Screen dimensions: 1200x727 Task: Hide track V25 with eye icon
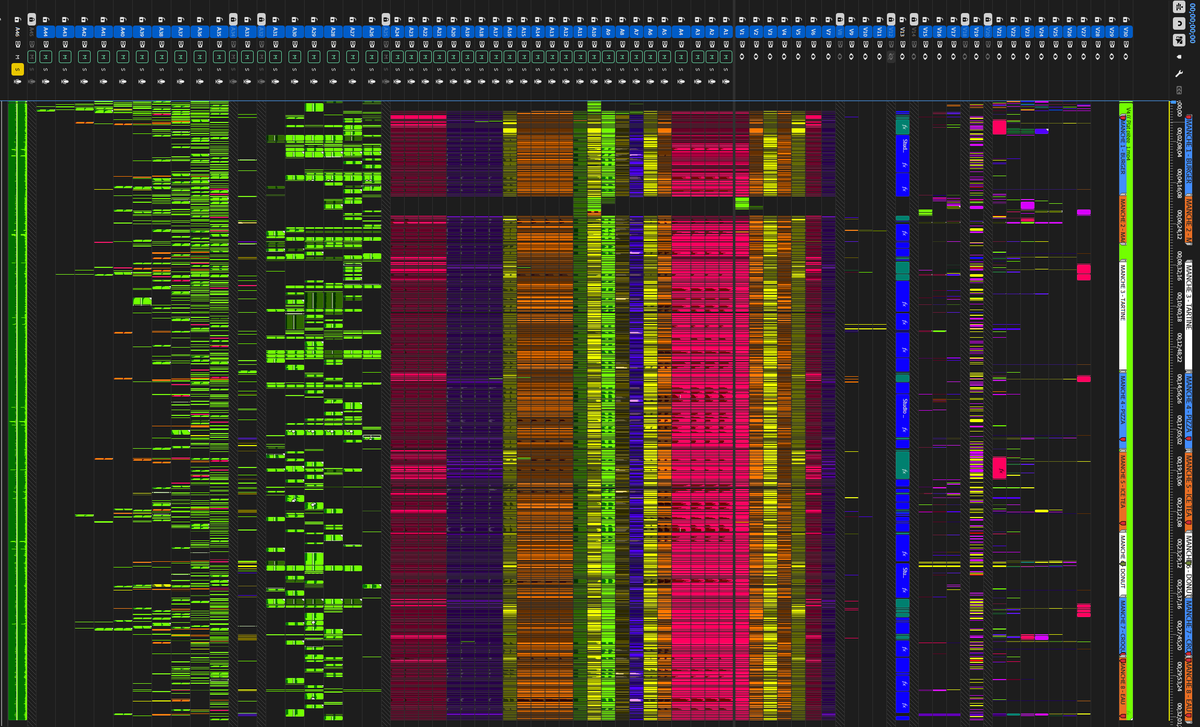pos(1055,57)
